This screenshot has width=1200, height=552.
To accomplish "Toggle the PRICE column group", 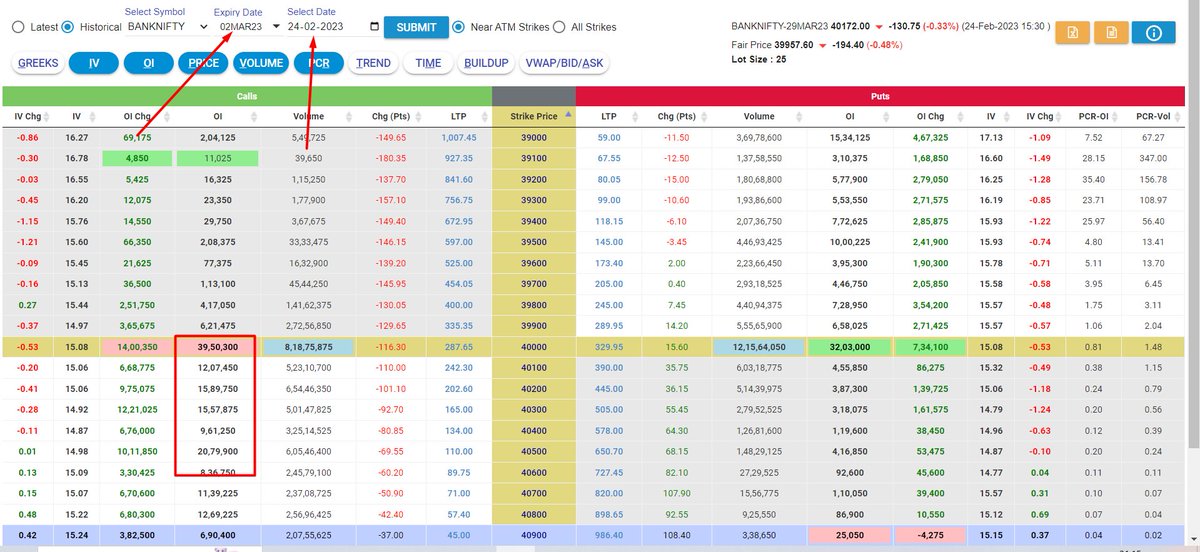I will [204, 63].
